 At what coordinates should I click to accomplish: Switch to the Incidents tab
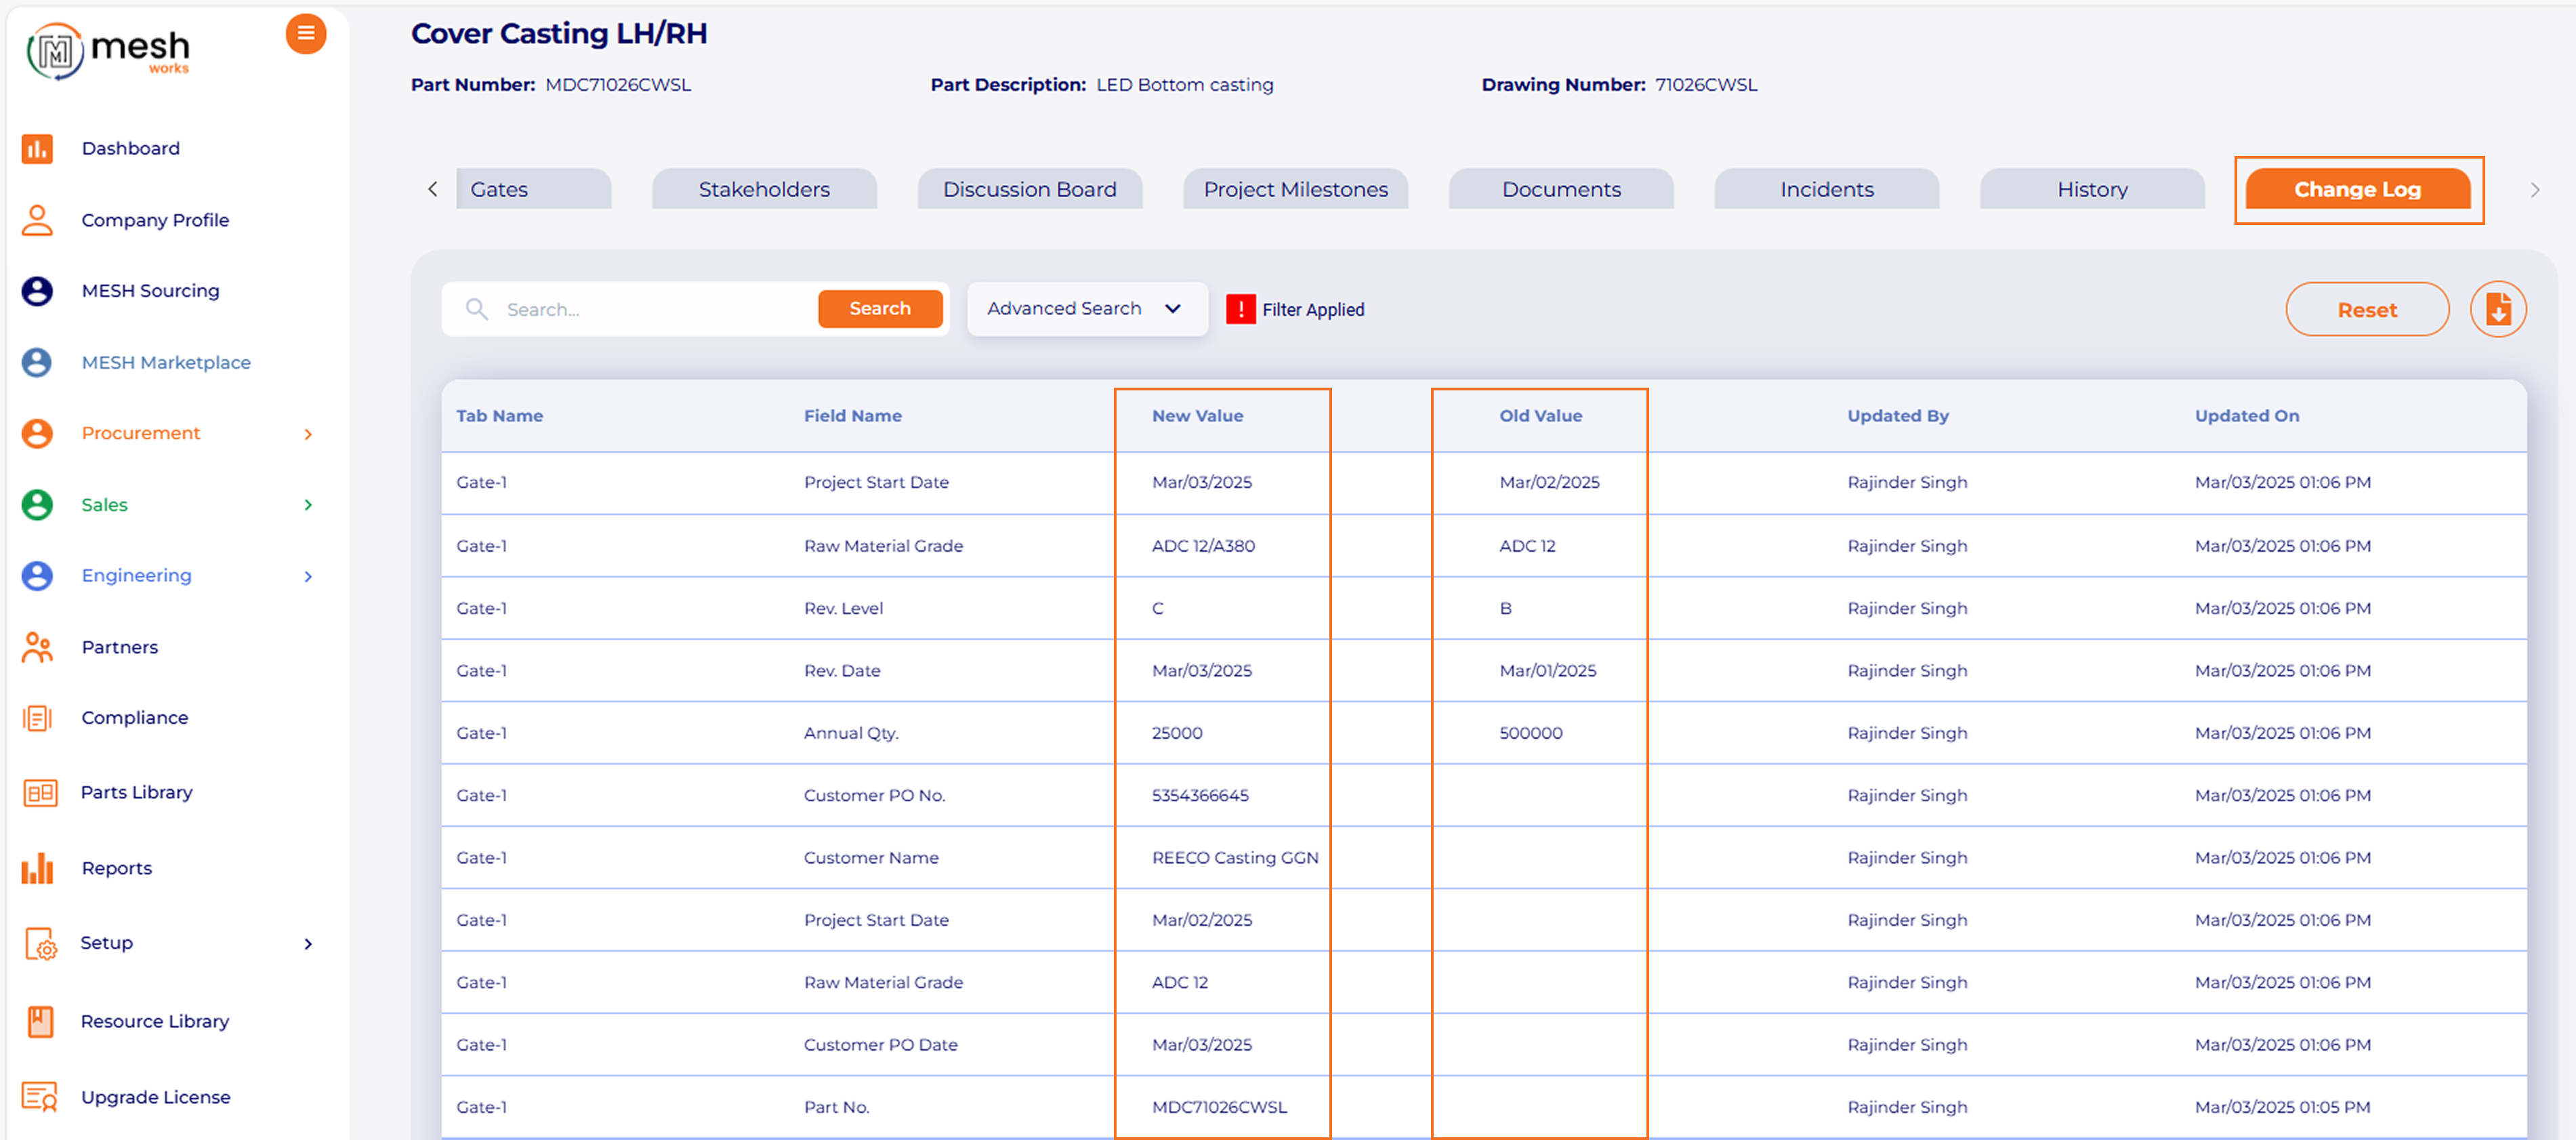pyautogui.click(x=1826, y=189)
